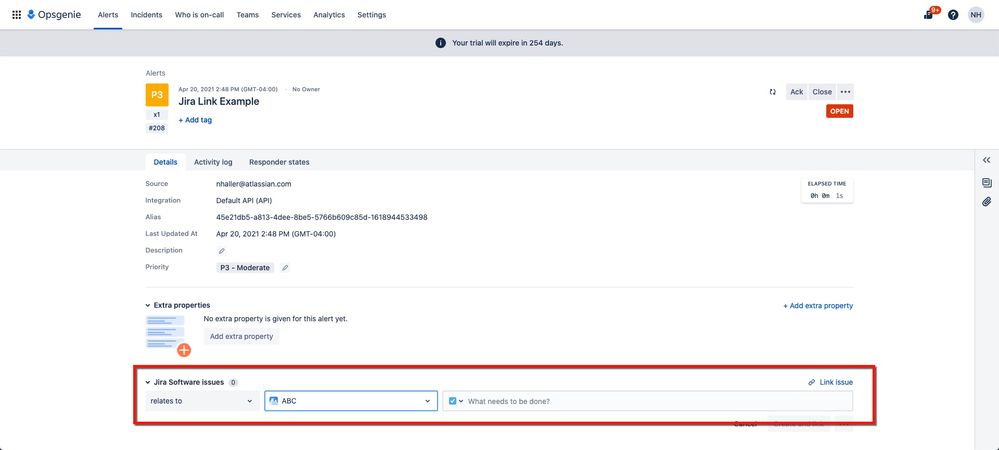Click the P3 priority badge
This screenshot has height=450, width=999.
point(157,95)
